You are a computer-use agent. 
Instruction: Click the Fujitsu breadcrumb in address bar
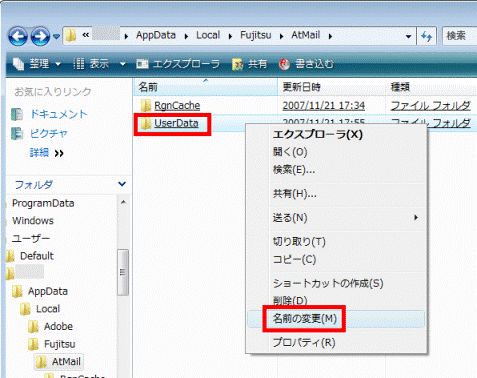[x=256, y=35]
